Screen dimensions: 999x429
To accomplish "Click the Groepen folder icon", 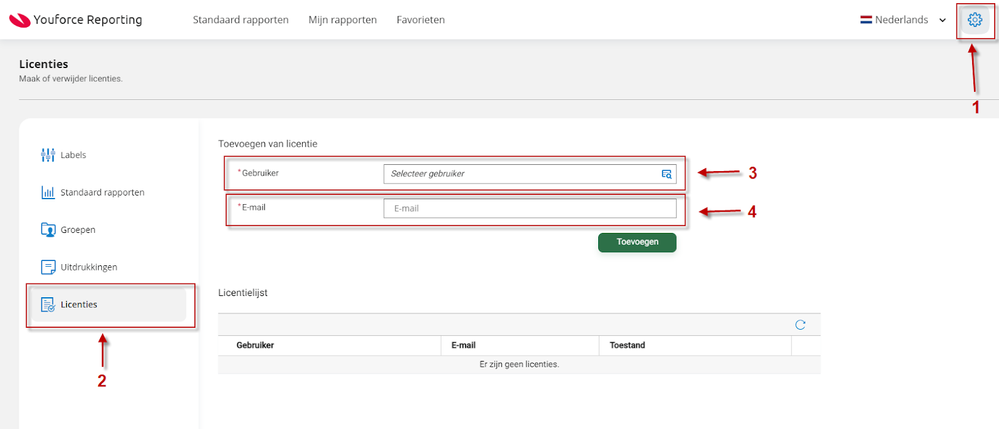I will (x=48, y=230).
